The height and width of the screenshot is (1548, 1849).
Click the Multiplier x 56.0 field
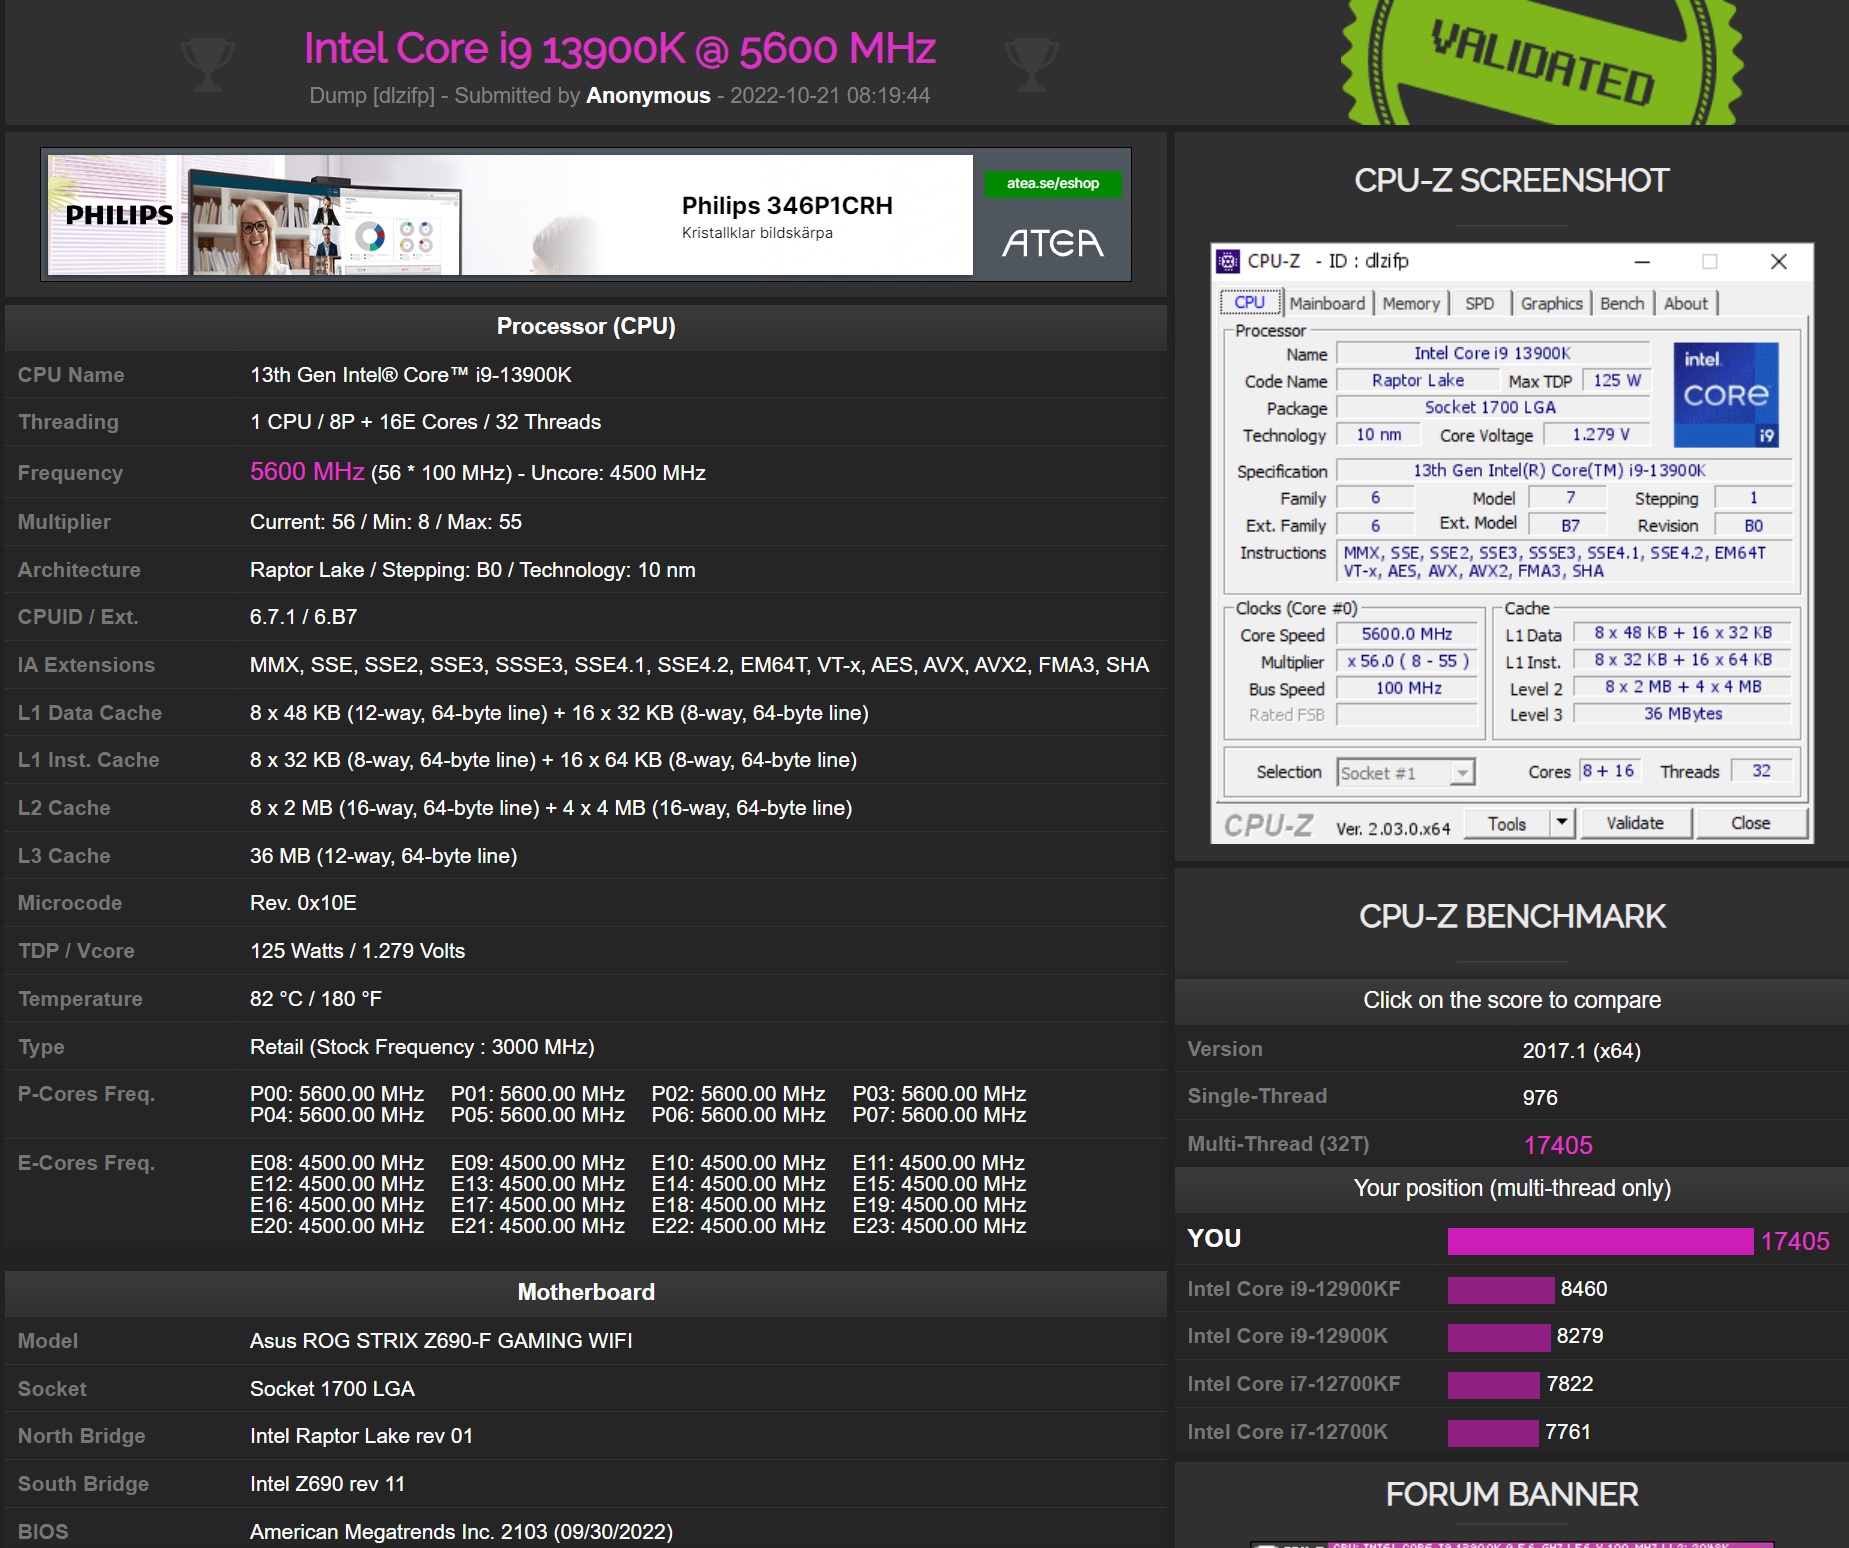pos(1407,661)
